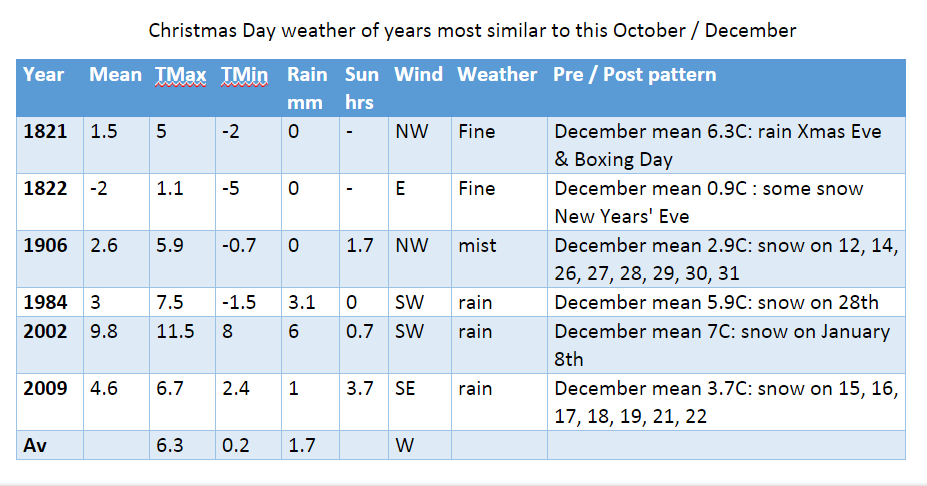
Task: Click the 1984 year cell
Action: tap(45, 302)
